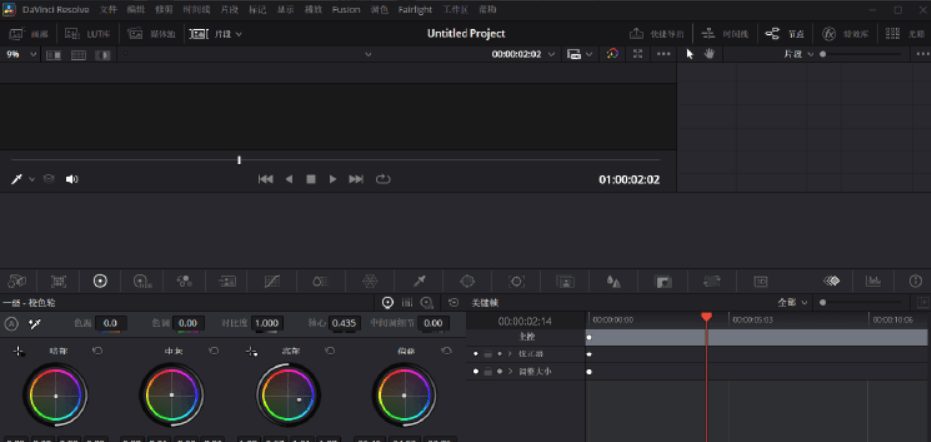Image resolution: width=931 pixels, height=442 pixels.
Task: Click the speaker mute icon in viewer
Action: pos(72,179)
